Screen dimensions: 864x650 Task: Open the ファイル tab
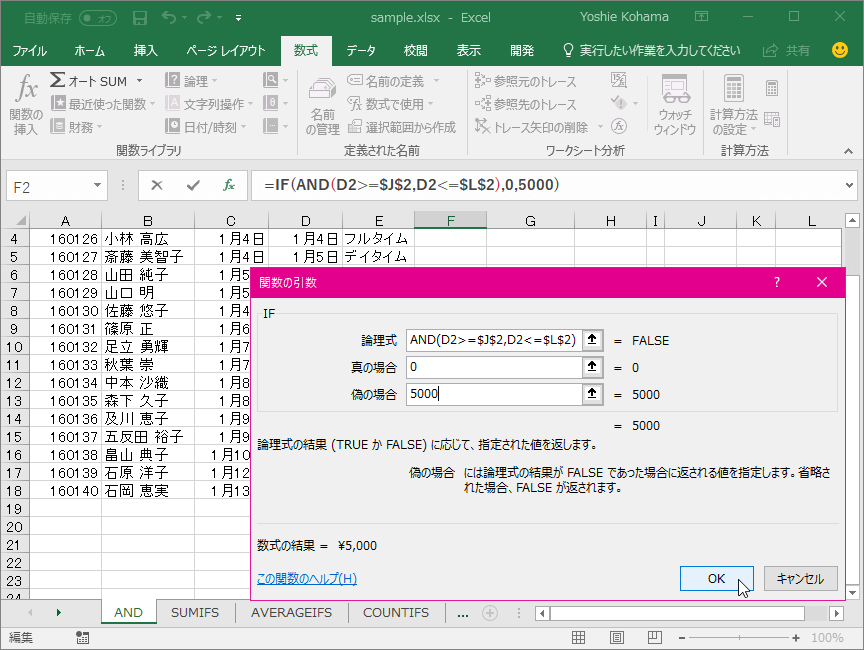[x=30, y=51]
